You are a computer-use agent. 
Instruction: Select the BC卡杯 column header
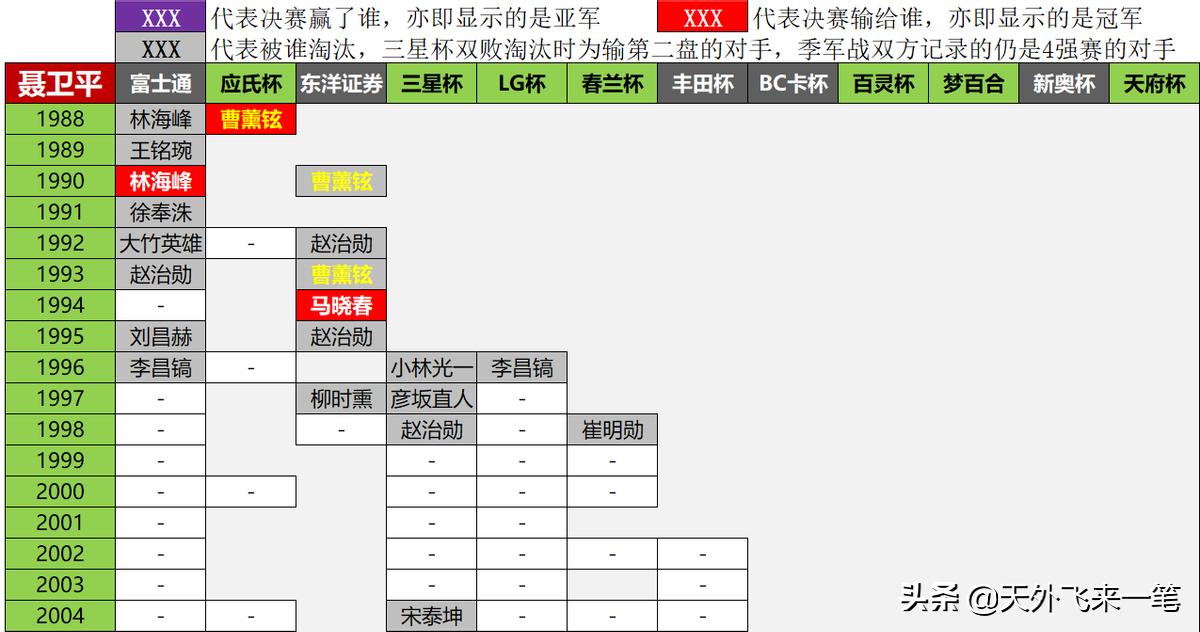tap(790, 84)
